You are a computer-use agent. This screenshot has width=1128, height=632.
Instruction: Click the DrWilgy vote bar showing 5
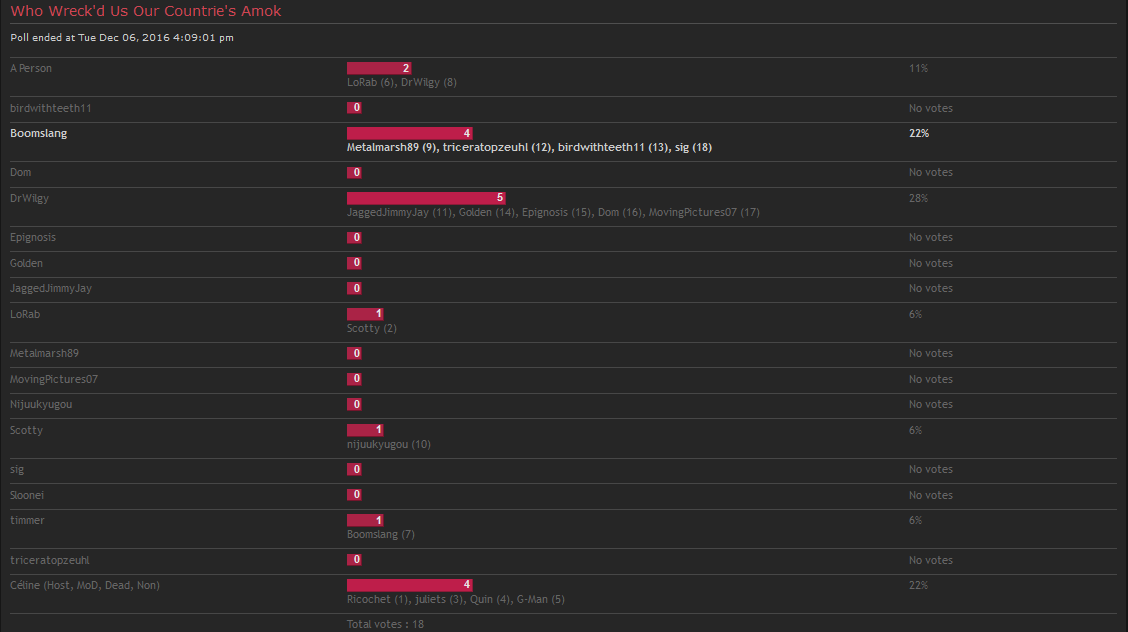[426, 198]
